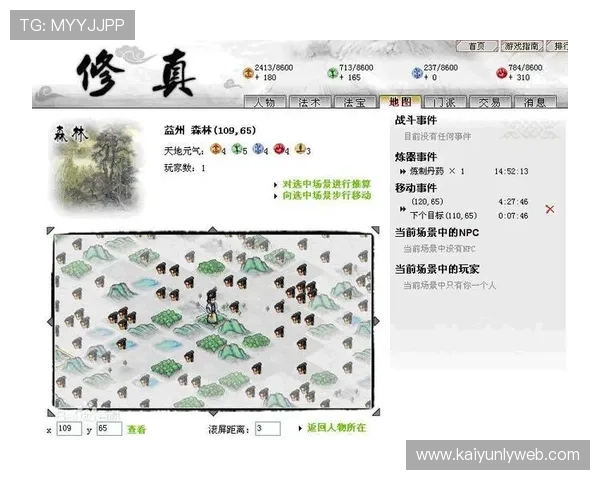Image resolution: width=600 pixels, height=480 pixels.
Task: Click the gold 天地元气 icon valued 4
Action: (216, 149)
